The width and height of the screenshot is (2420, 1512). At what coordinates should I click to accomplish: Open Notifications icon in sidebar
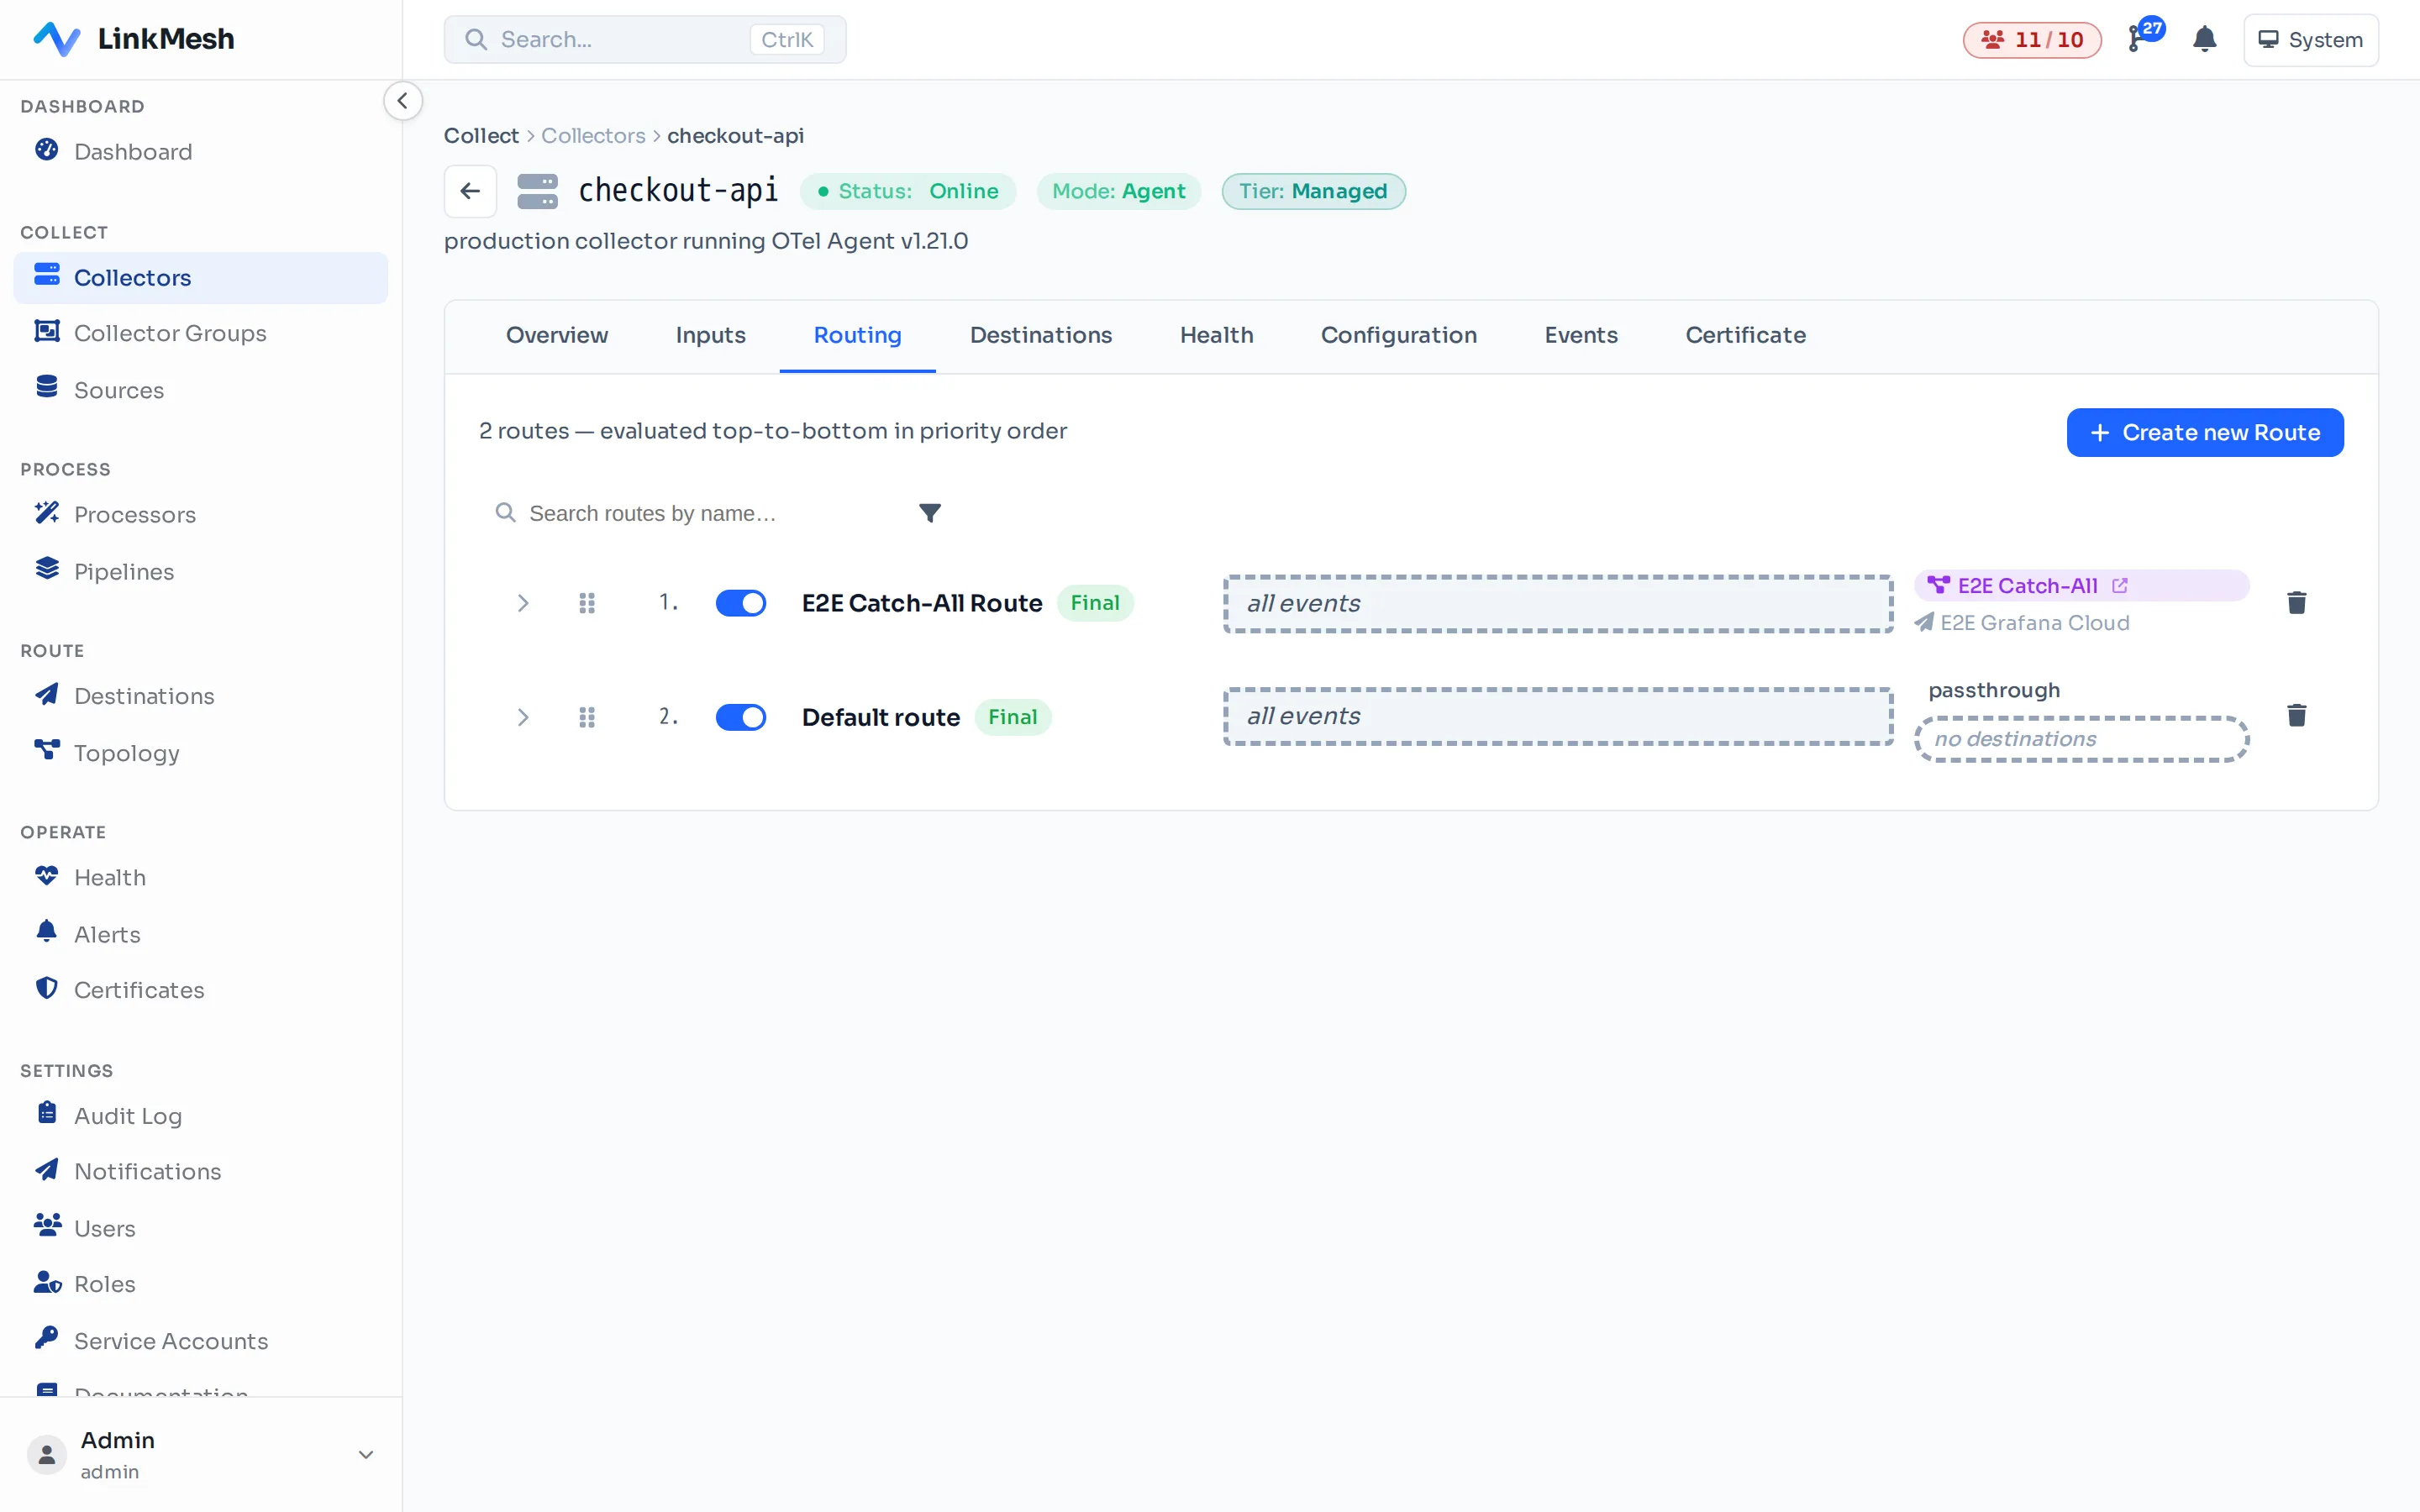[46, 1170]
